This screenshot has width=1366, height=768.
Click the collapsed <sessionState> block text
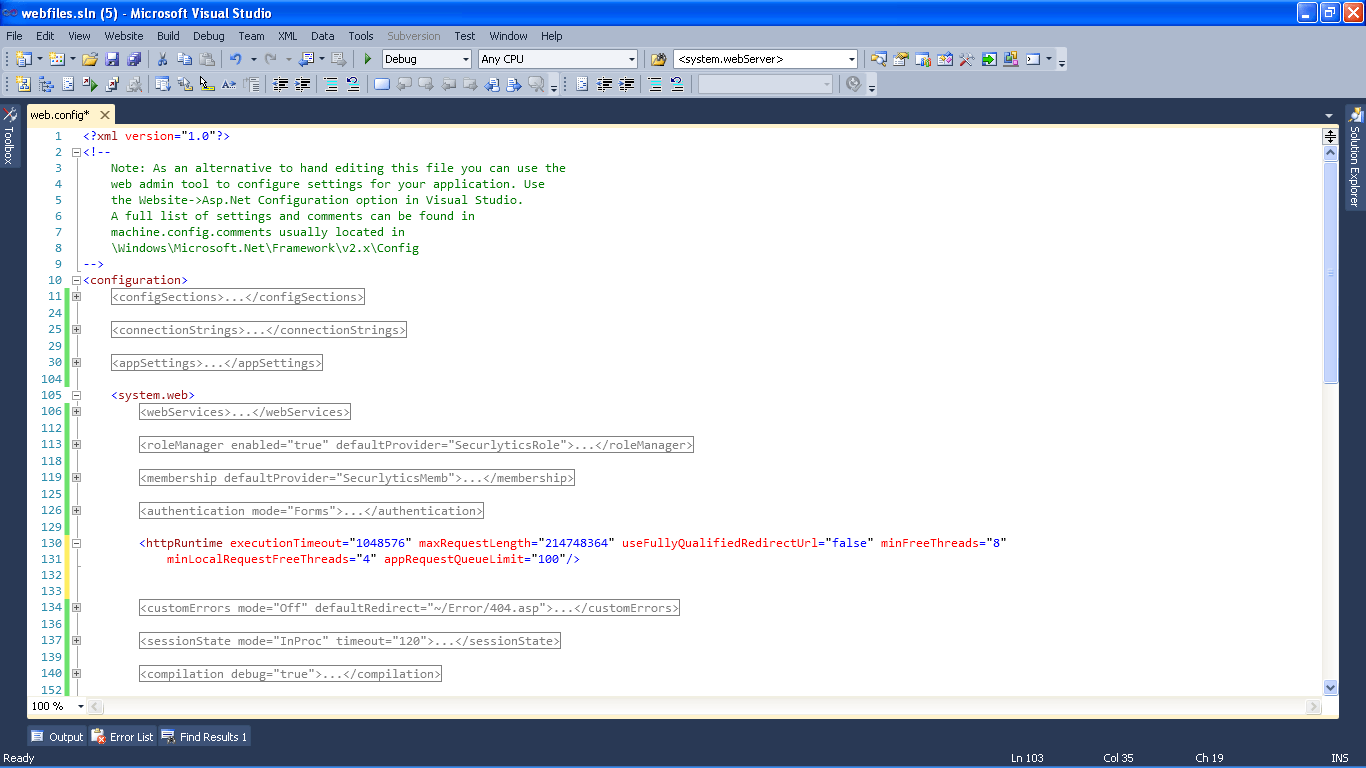pos(350,640)
